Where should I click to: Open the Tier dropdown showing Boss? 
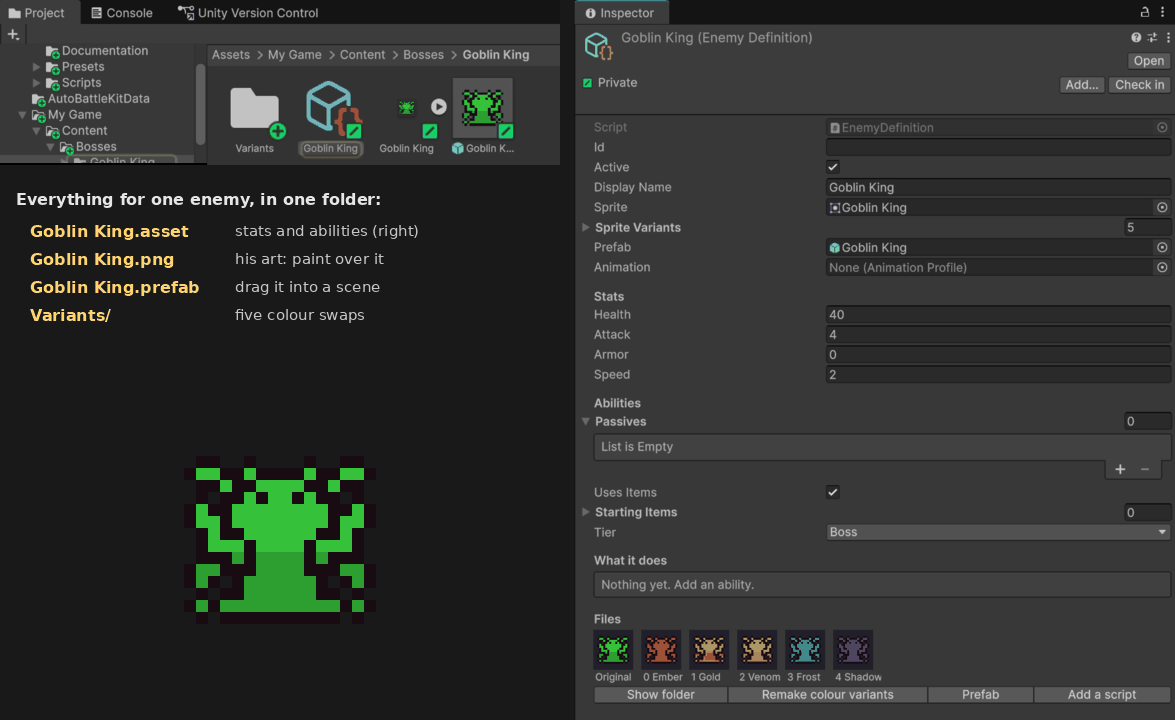(x=997, y=532)
